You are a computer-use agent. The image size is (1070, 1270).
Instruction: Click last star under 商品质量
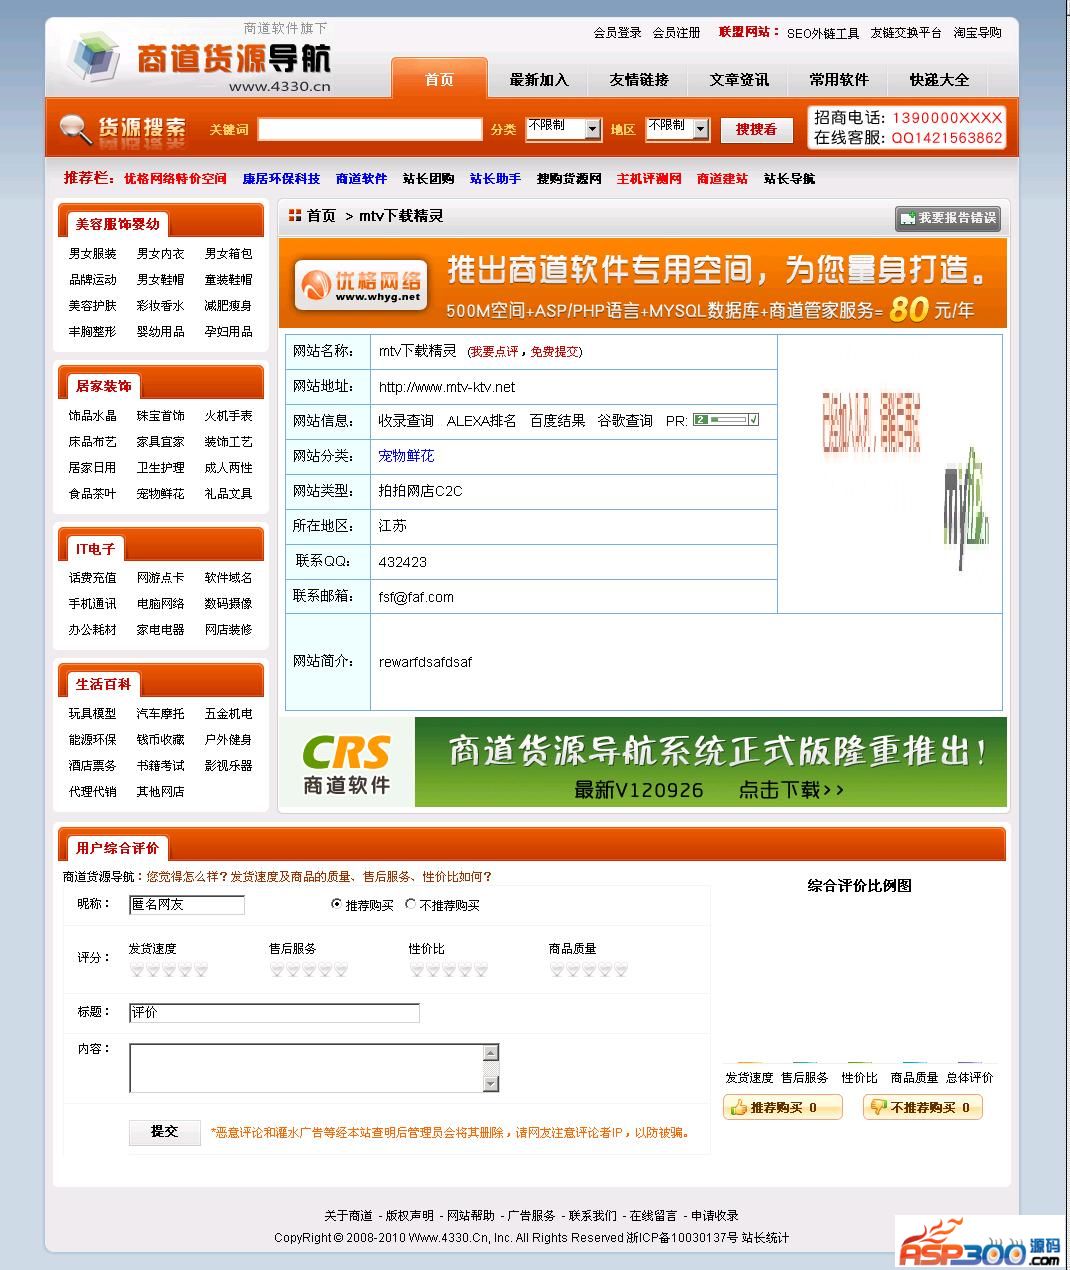tap(621, 970)
